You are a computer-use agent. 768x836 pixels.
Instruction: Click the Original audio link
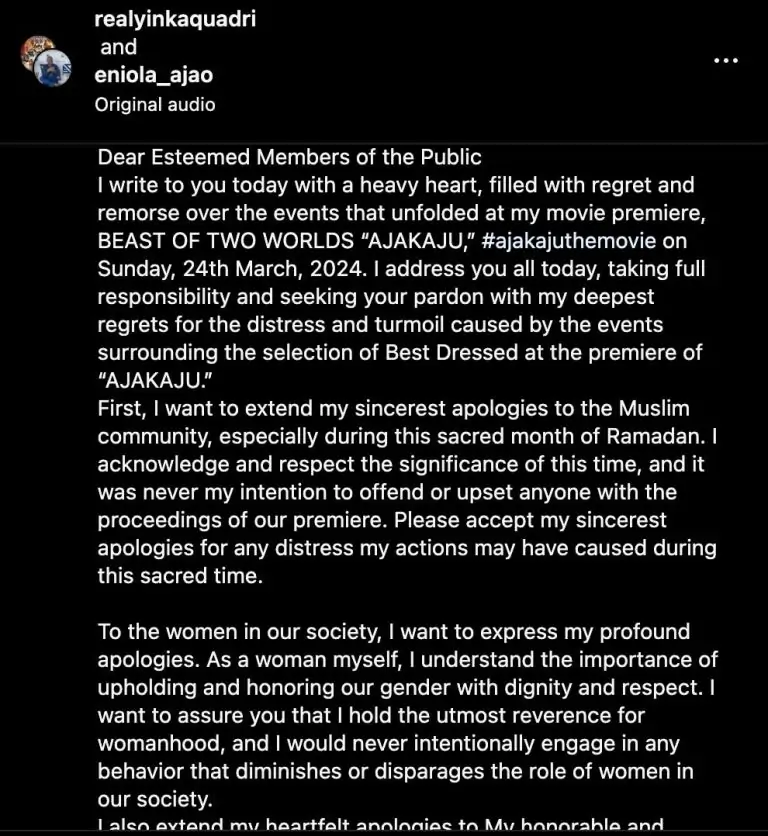pos(155,104)
